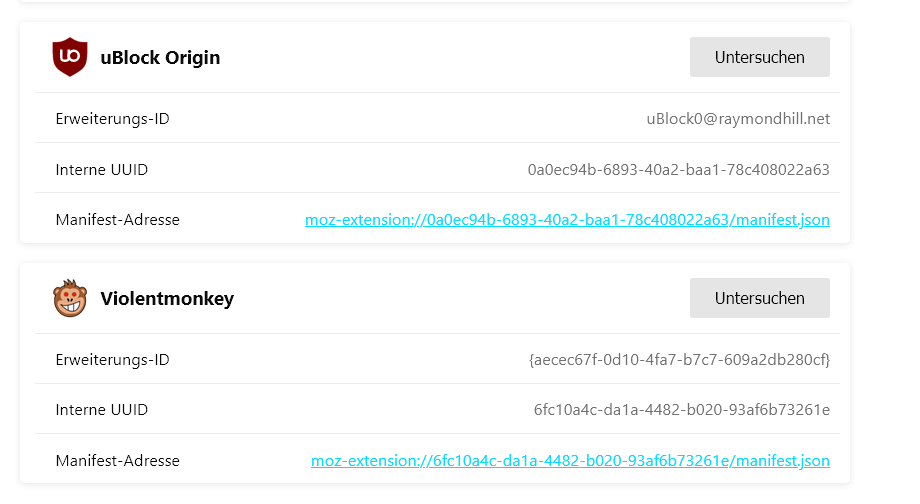
Task: Click the uBlock Origin extension name
Action: (160, 58)
